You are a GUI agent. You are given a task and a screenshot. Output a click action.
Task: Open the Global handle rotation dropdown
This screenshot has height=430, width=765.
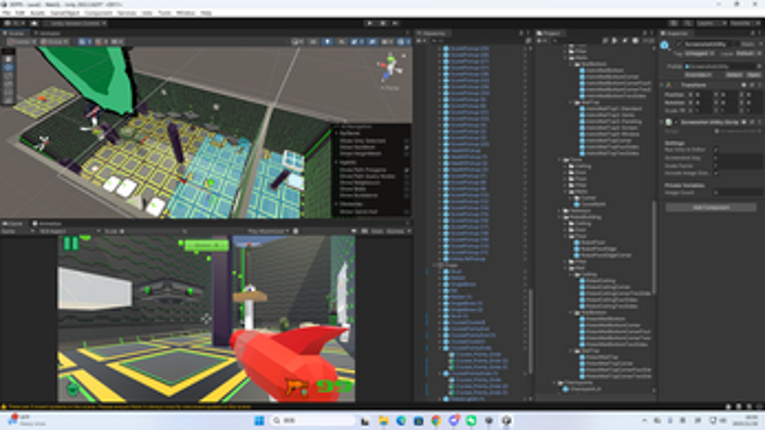[55, 42]
